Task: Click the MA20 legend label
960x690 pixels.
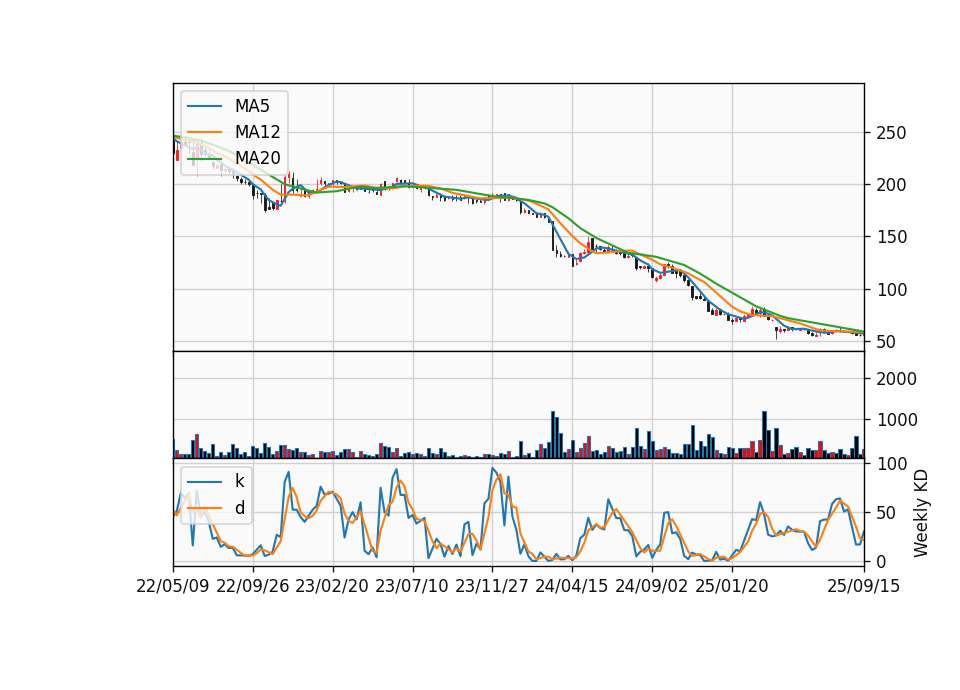Action: (257, 158)
